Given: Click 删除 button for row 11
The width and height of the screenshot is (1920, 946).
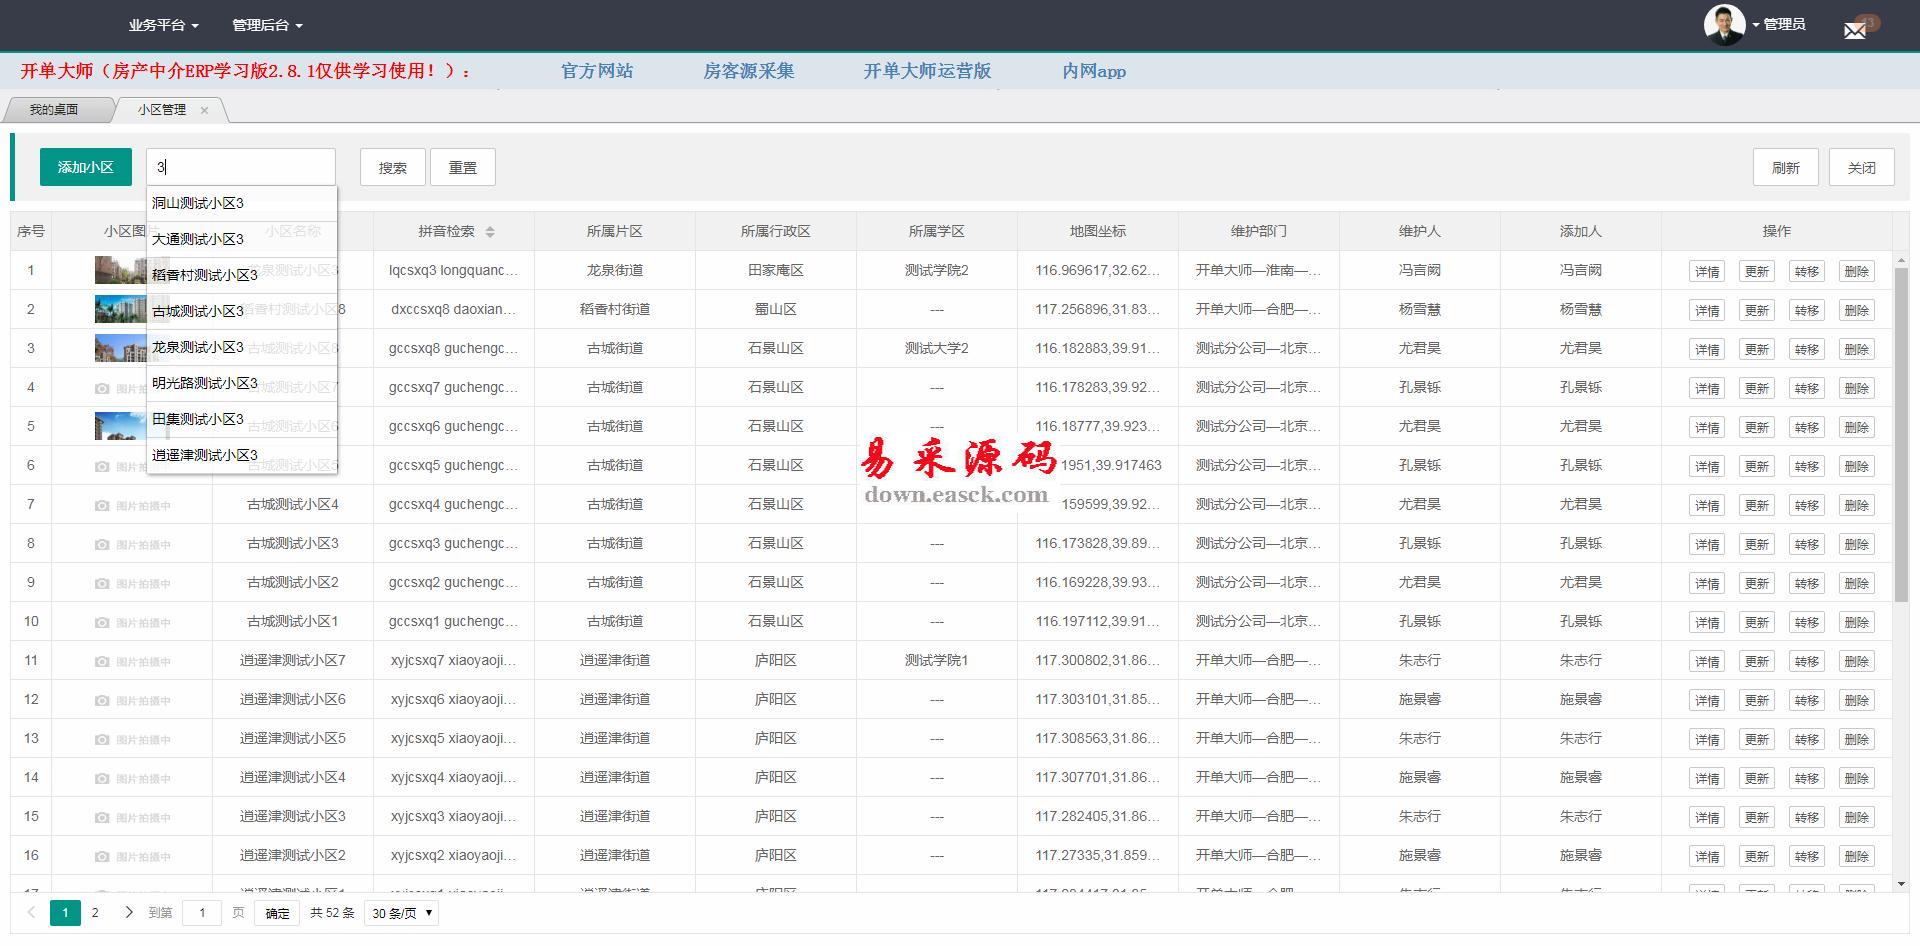Looking at the screenshot, I should [x=1855, y=661].
